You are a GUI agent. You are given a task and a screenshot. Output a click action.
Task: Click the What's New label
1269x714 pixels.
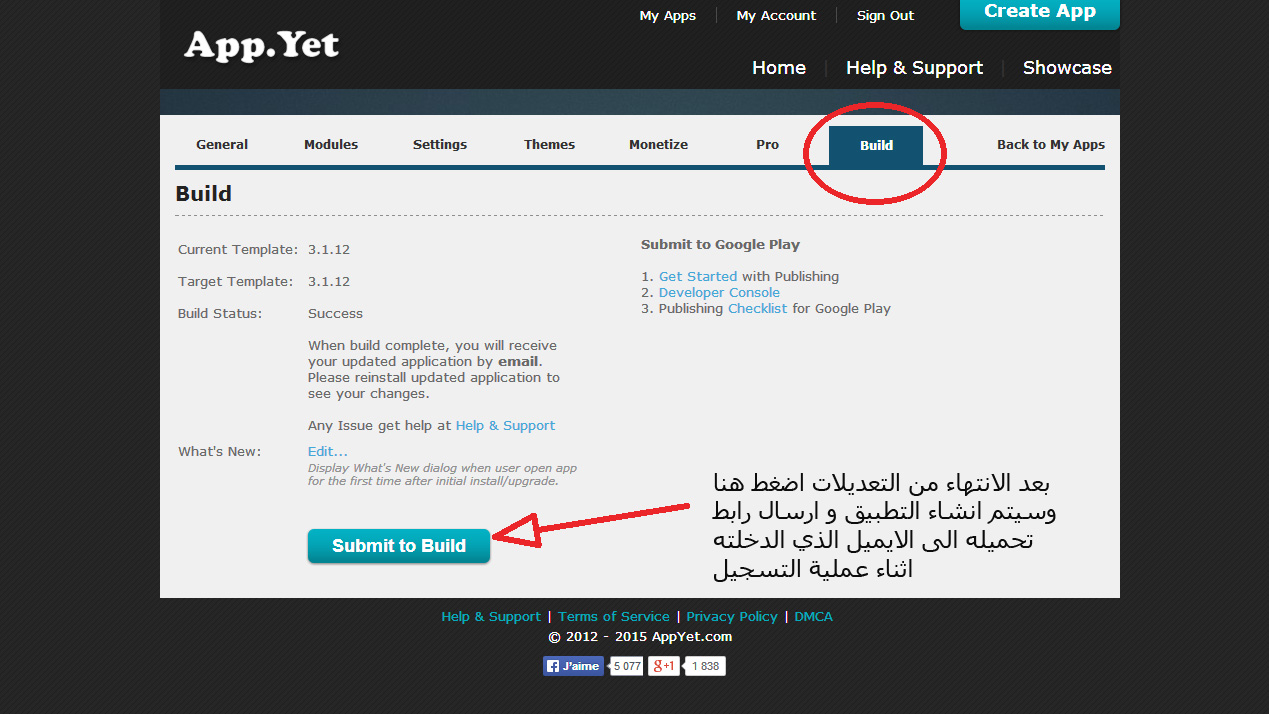pos(219,452)
